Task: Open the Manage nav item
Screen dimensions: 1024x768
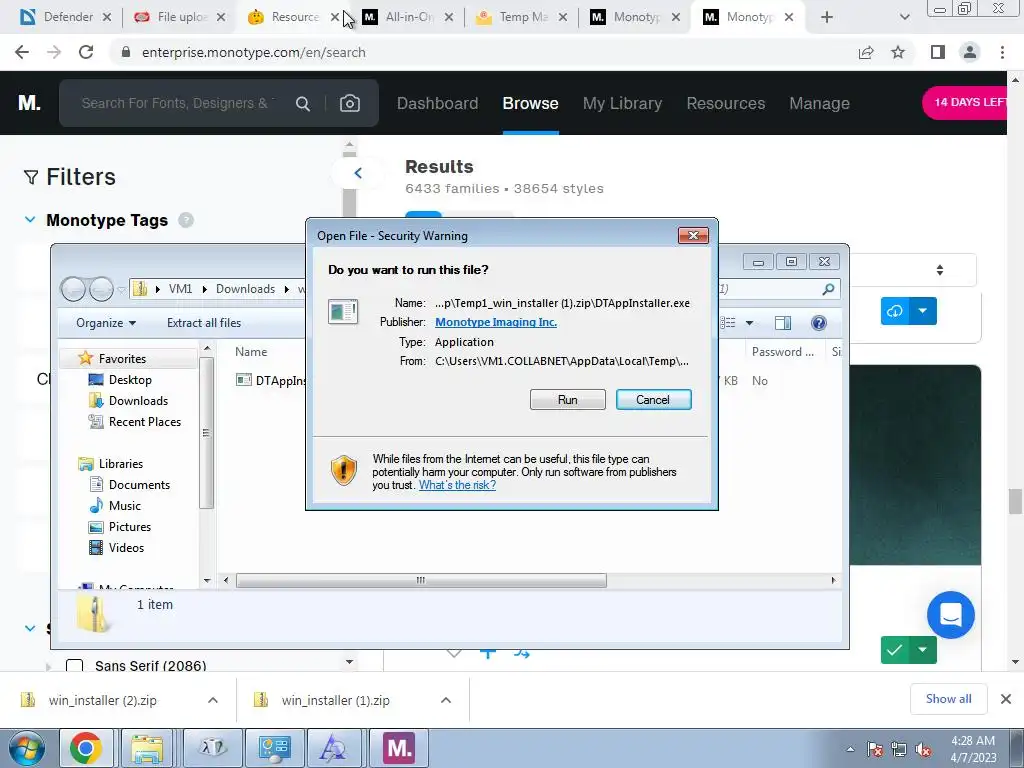Action: pyautogui.click(x=819, y=103)
